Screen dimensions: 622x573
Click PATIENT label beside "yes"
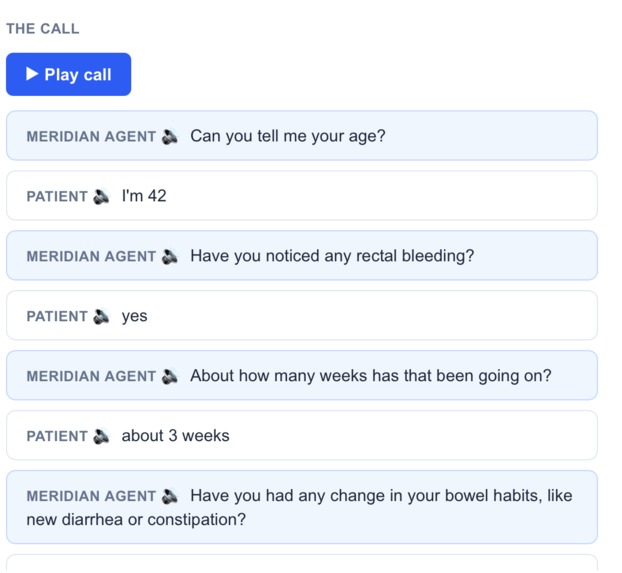57,317
